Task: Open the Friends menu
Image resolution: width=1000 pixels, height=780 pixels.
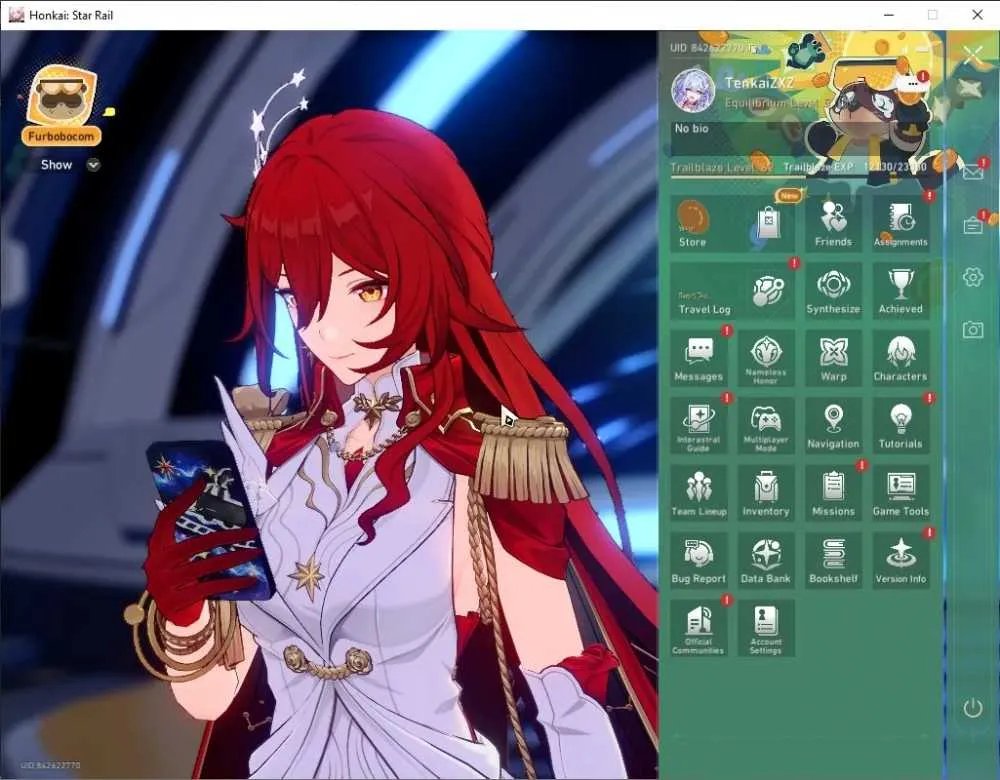Action: pos(833,223)
